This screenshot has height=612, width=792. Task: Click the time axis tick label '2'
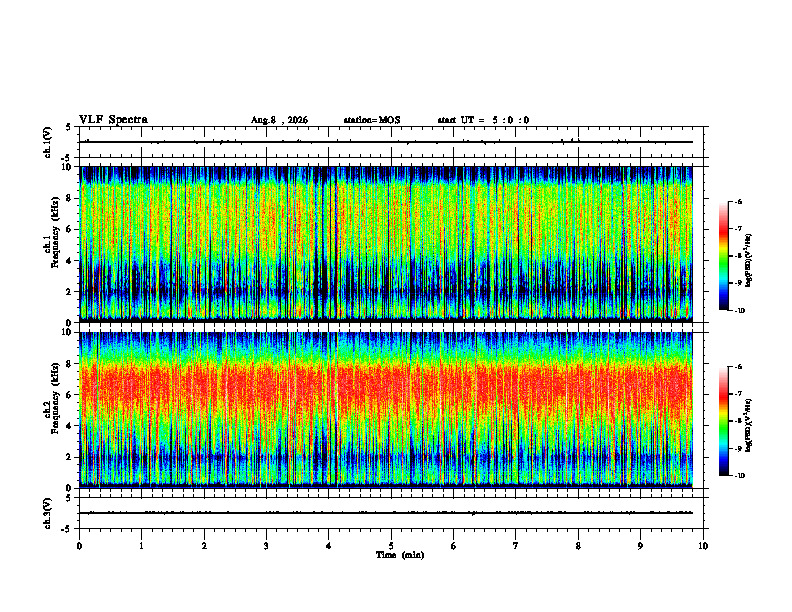[x=204, y=546]
